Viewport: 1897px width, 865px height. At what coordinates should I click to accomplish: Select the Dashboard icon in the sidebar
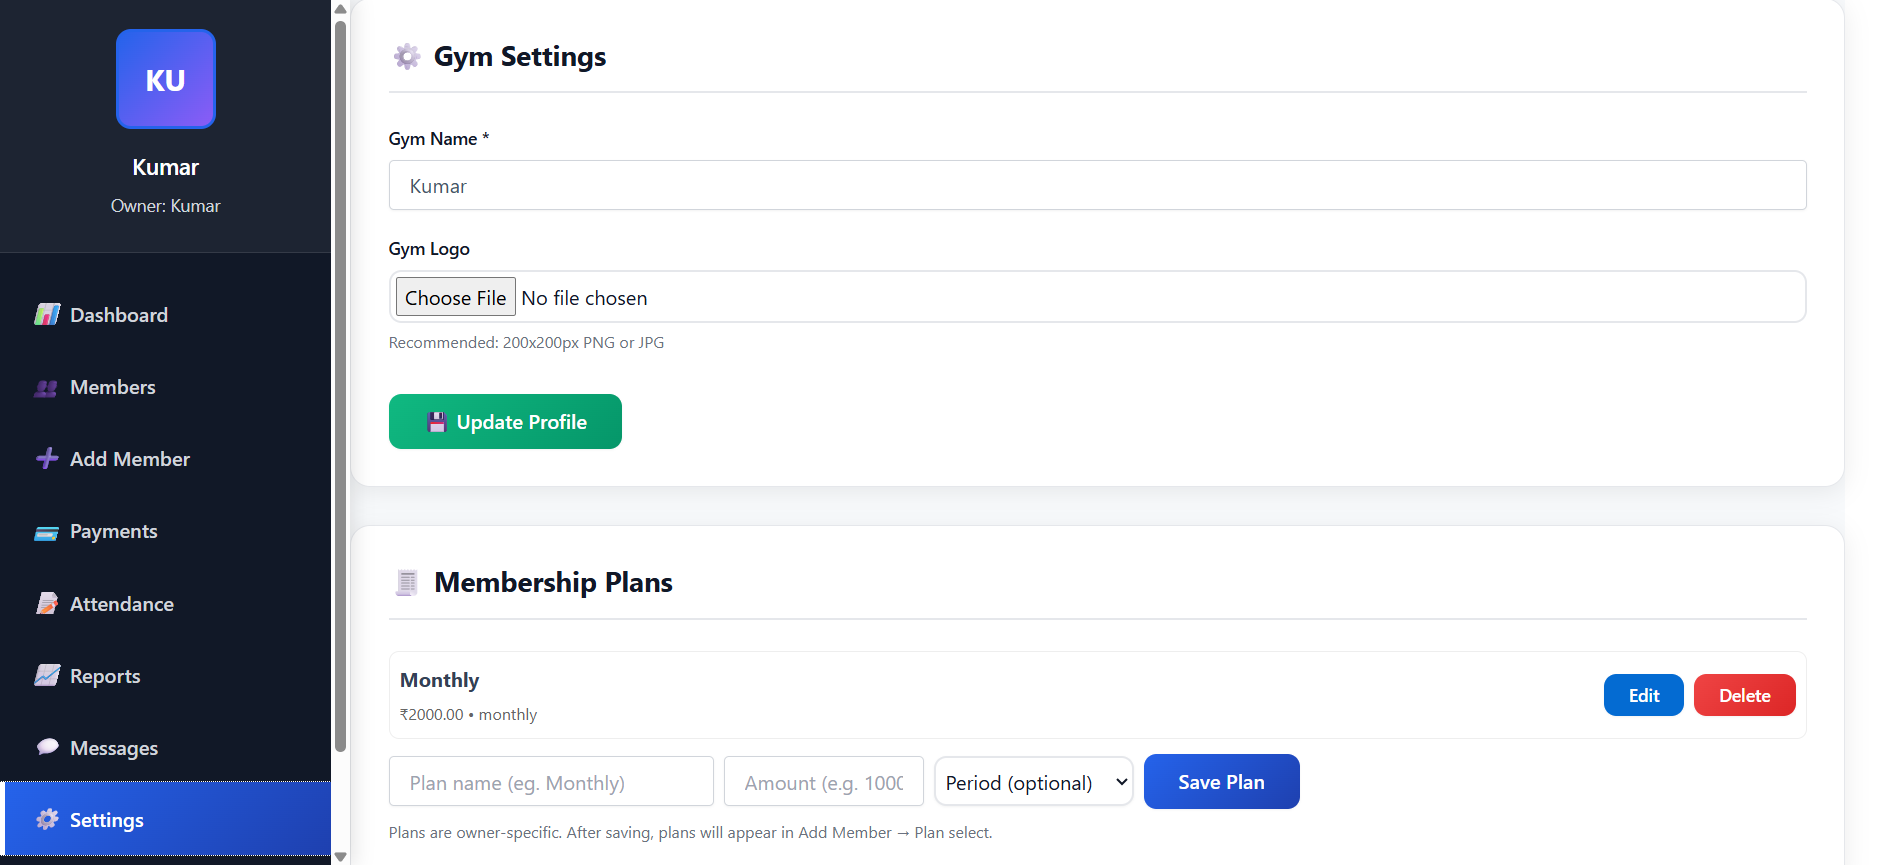tap(47, 314)
